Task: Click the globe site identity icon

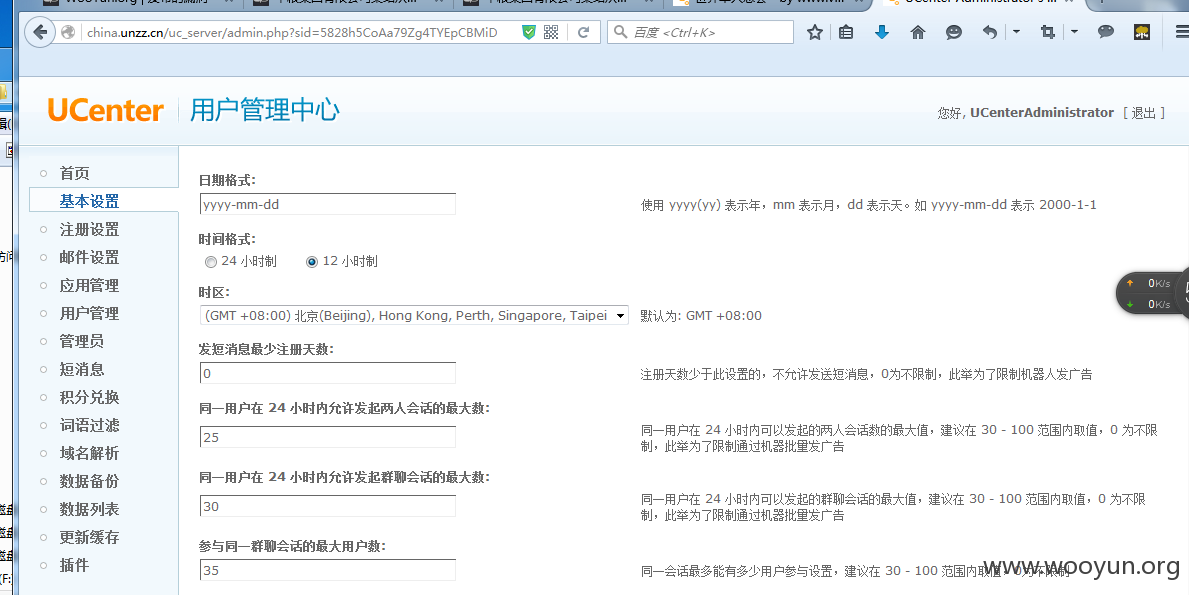Action: [x=69, y=33]
